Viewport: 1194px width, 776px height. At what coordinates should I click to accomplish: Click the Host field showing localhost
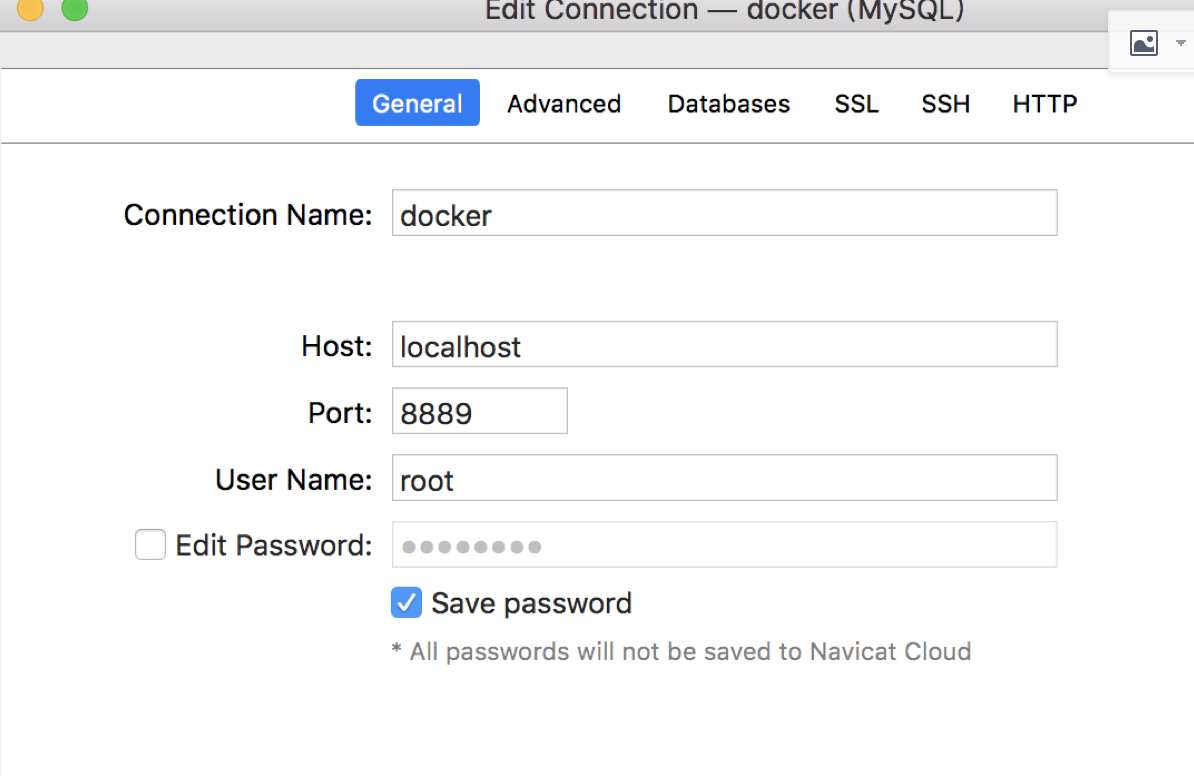pyautogui.click(x=724, y=344)
